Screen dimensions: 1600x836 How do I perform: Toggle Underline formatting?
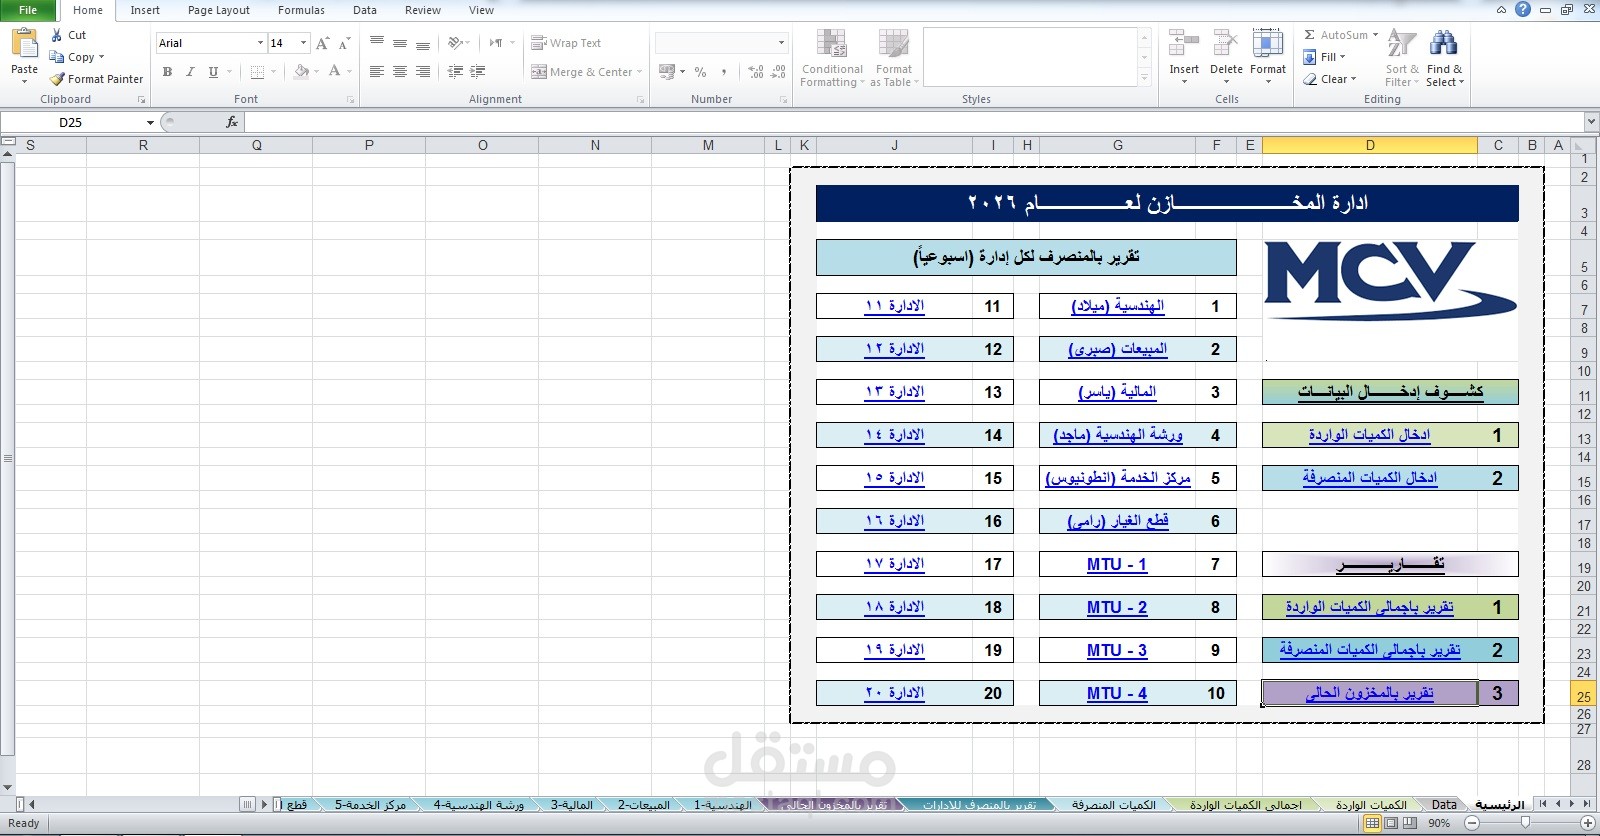[x=213, y=72]
